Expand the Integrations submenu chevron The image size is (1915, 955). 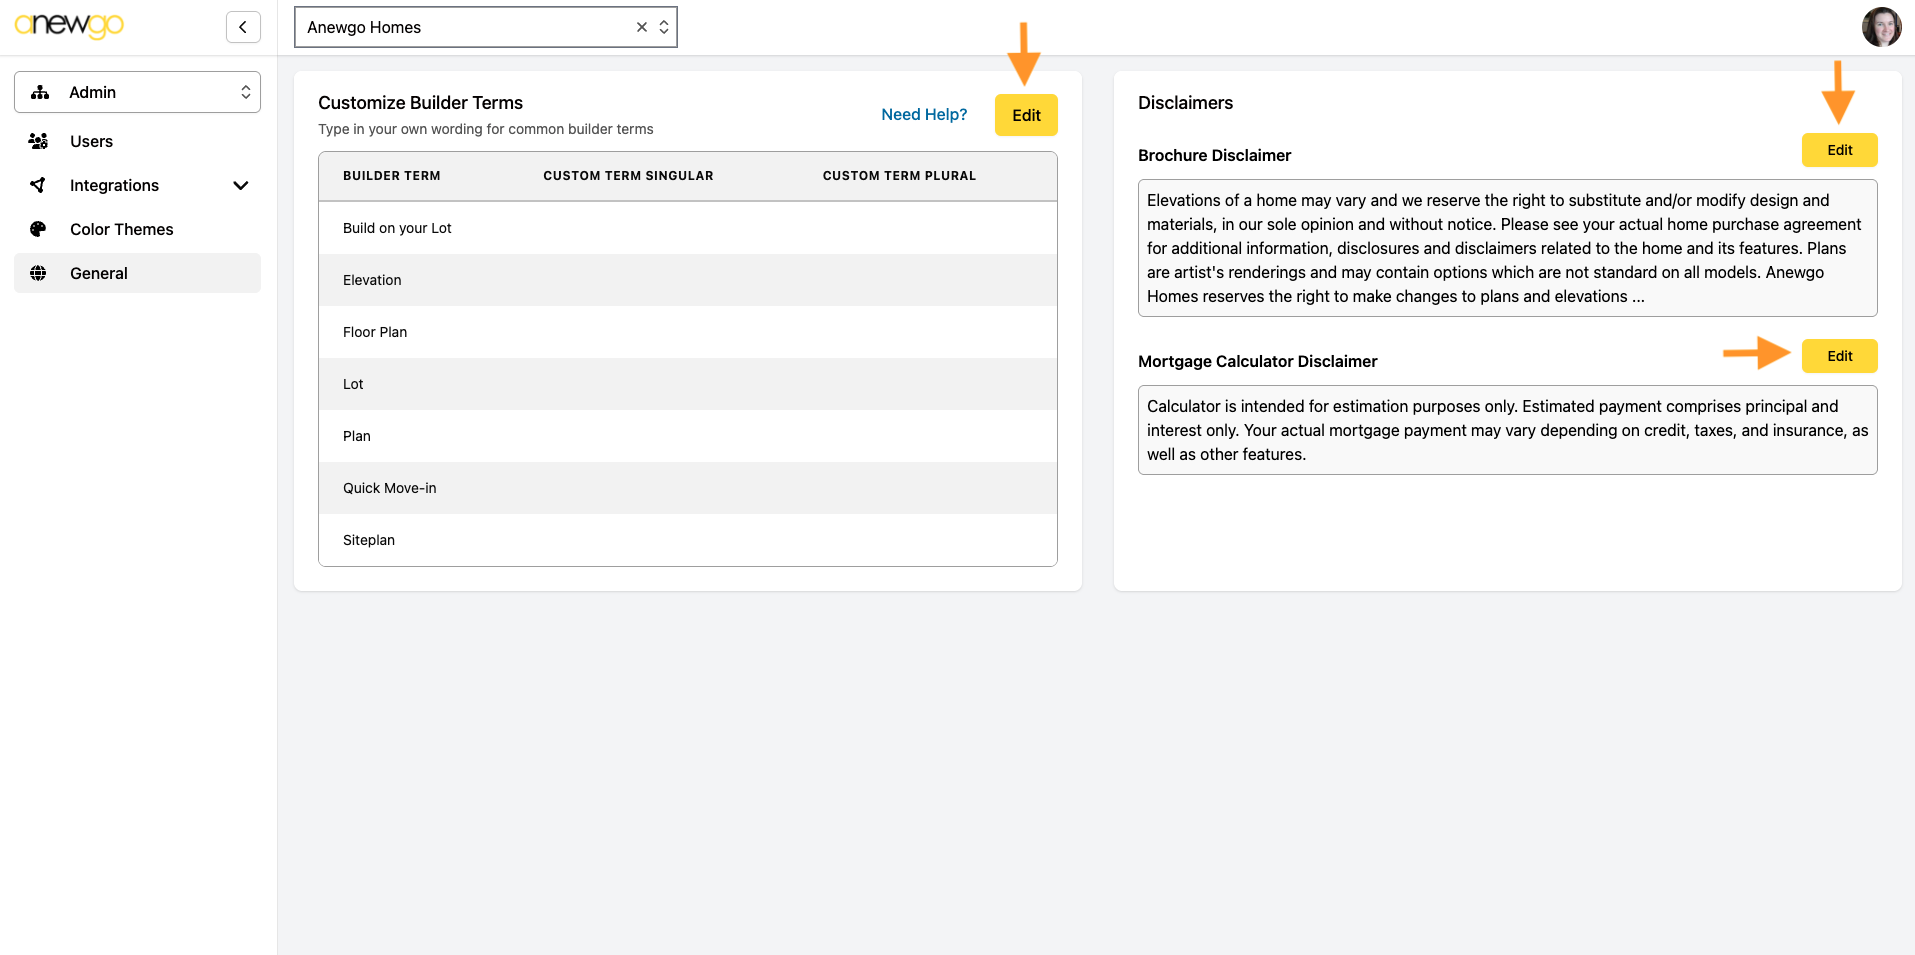coord(240,185)
